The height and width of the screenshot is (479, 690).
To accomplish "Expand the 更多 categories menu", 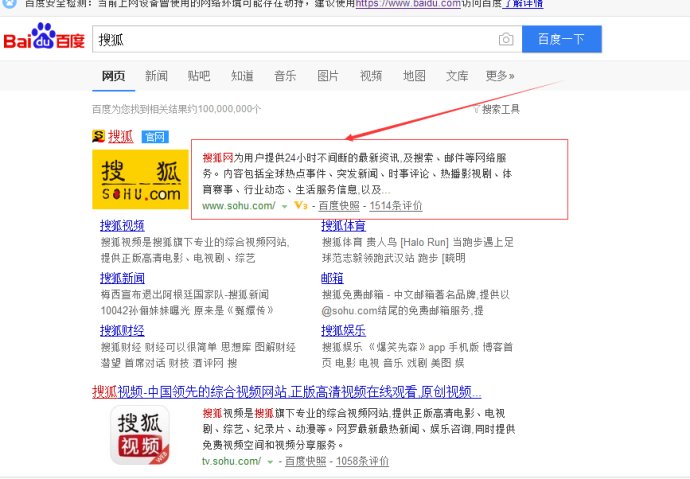I will tap(500, 76).
